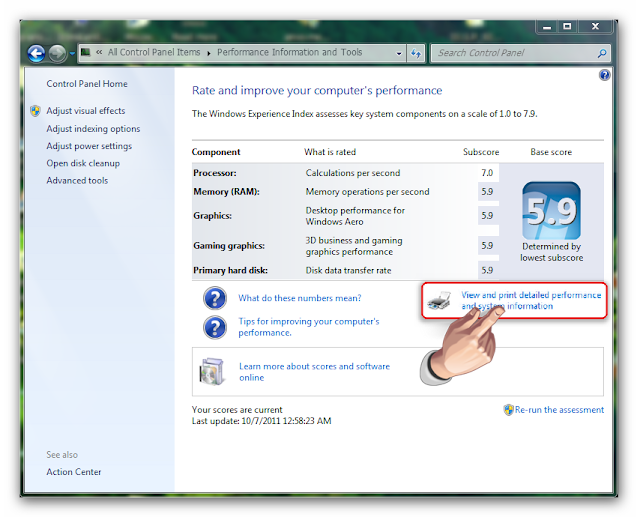Viewport: 640px width, 517px height.
Task: Click 'Calculations per second' text
Action: 353,173
